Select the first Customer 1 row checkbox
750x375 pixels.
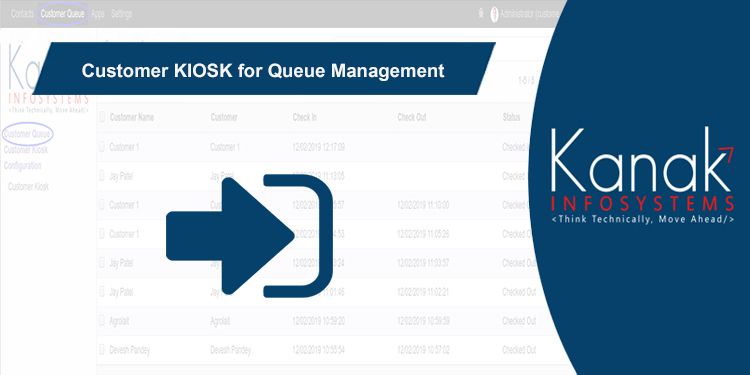[101, 147]
